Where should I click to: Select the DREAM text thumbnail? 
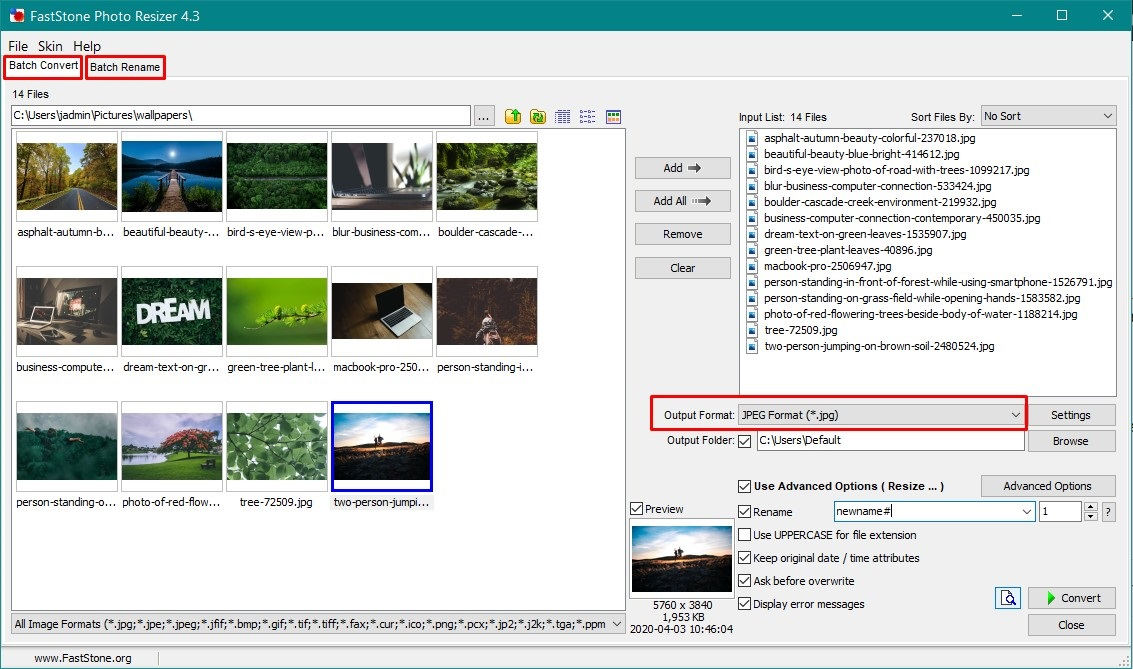pos(172,311)
